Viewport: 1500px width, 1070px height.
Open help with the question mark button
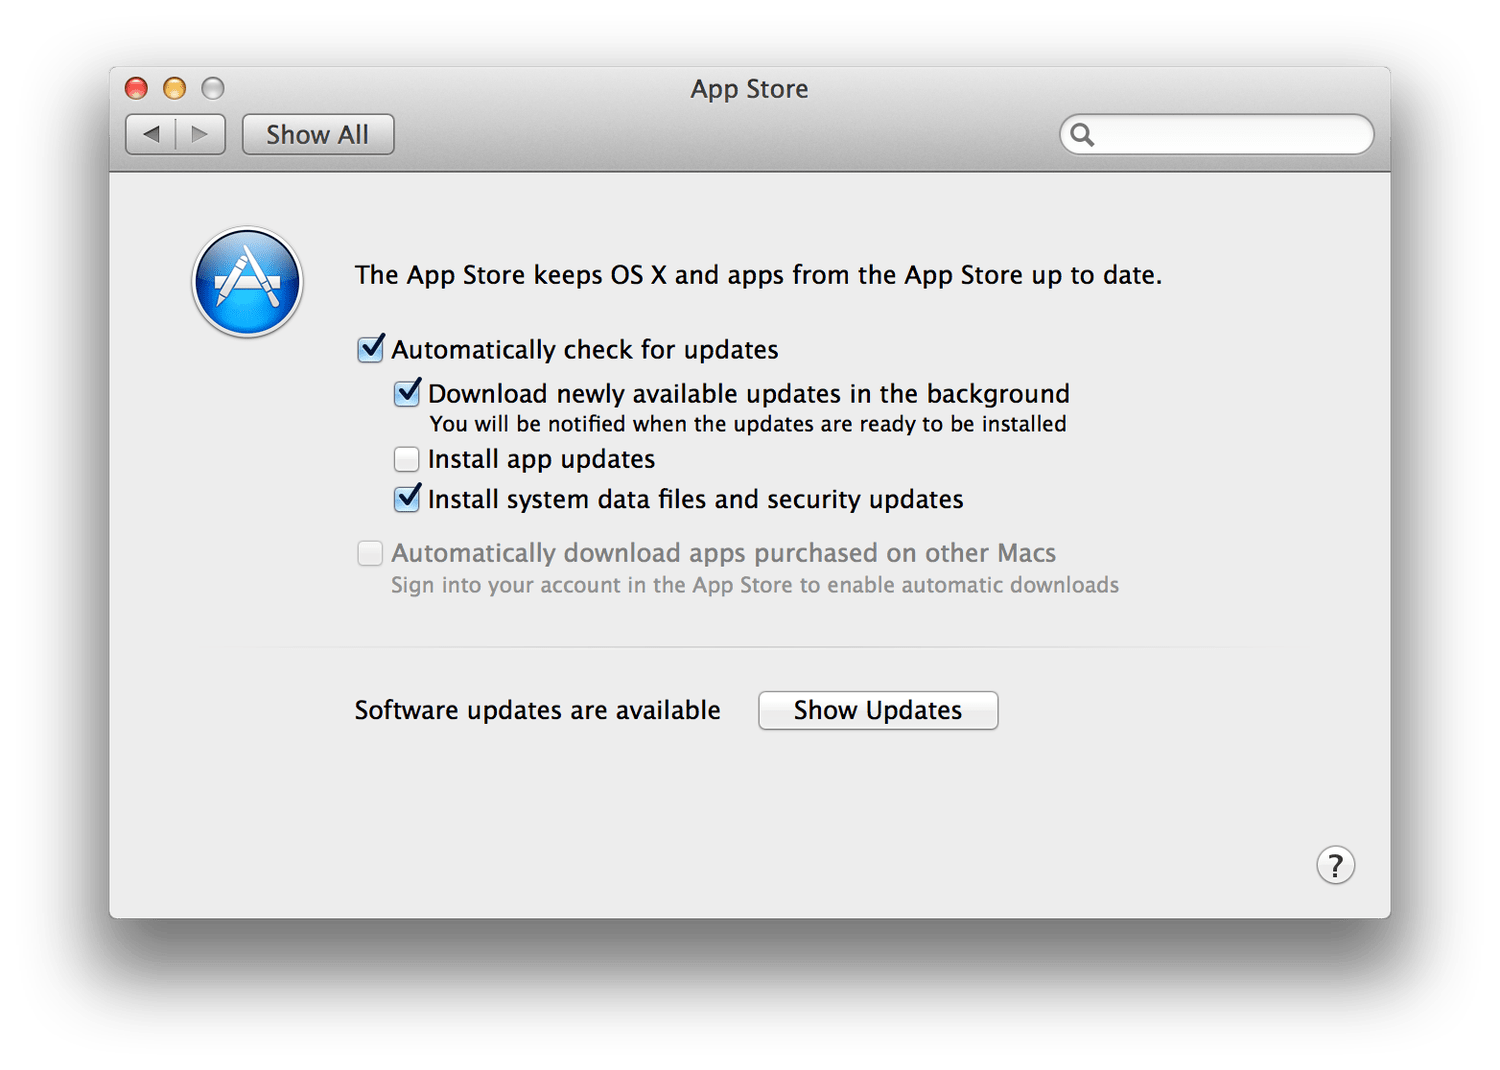[x=1335, y=865]
